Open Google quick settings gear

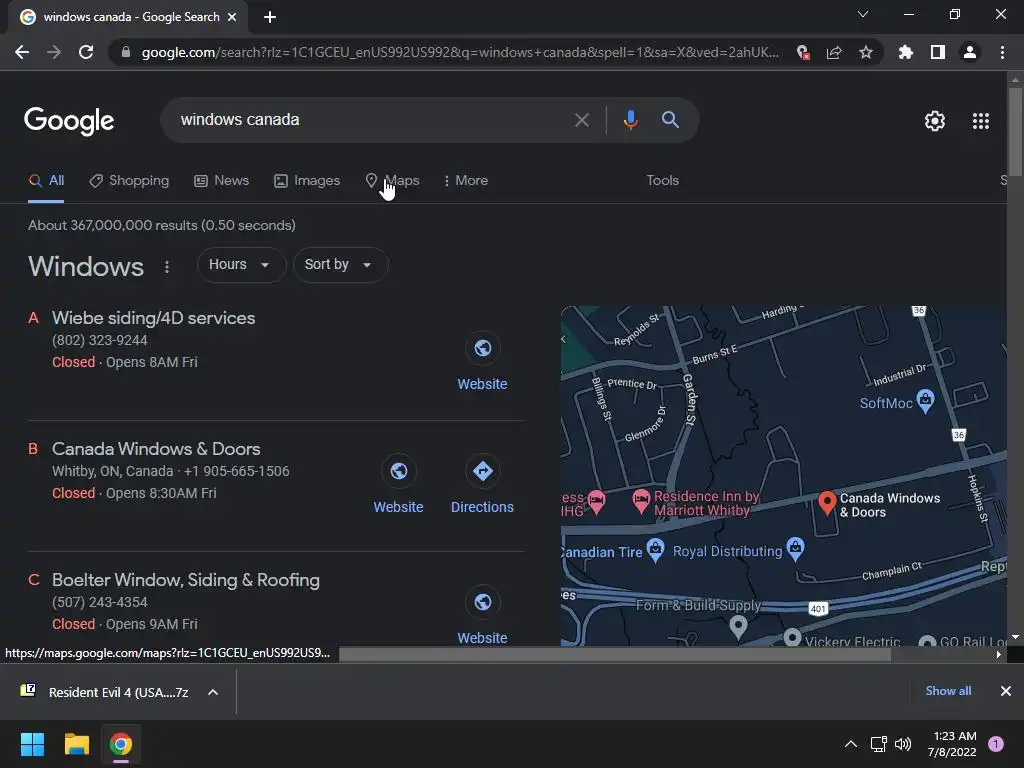tap(935, 121)
